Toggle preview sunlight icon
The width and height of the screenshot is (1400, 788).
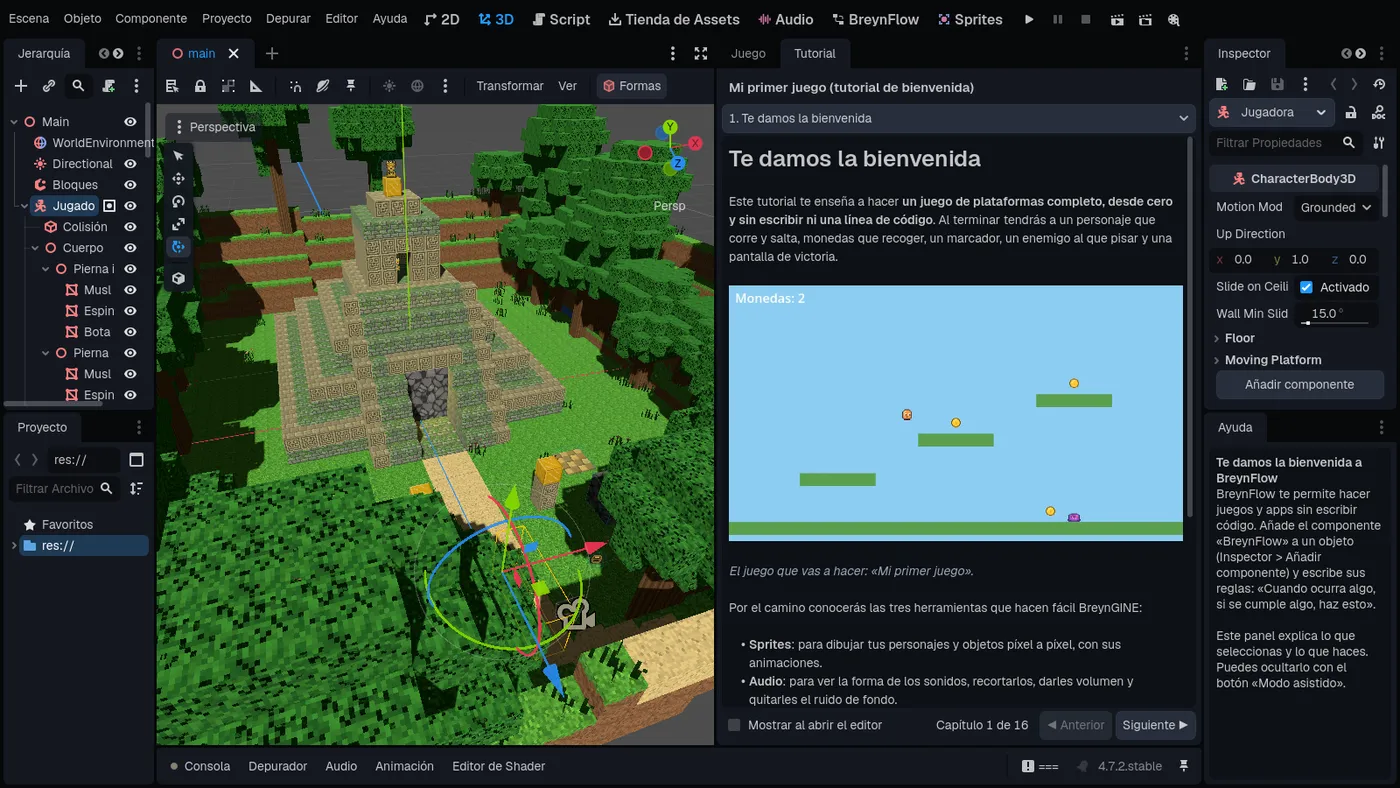[x=389, y=86]
